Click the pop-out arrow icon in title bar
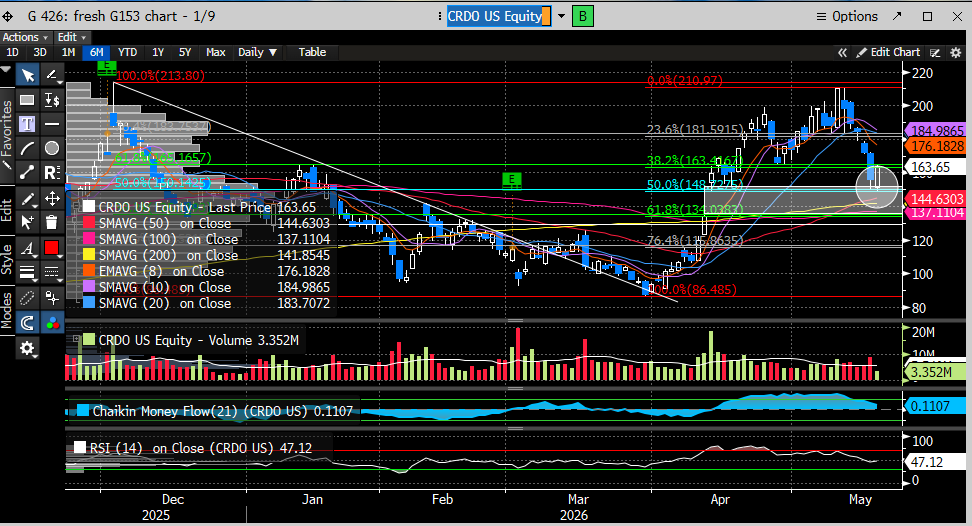Viewport: 972px width, 526px height. 898,16
